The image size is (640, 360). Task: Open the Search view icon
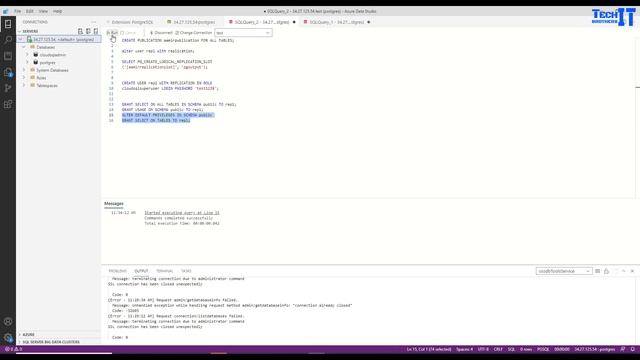pyautogui.click(x=8, y=40)
